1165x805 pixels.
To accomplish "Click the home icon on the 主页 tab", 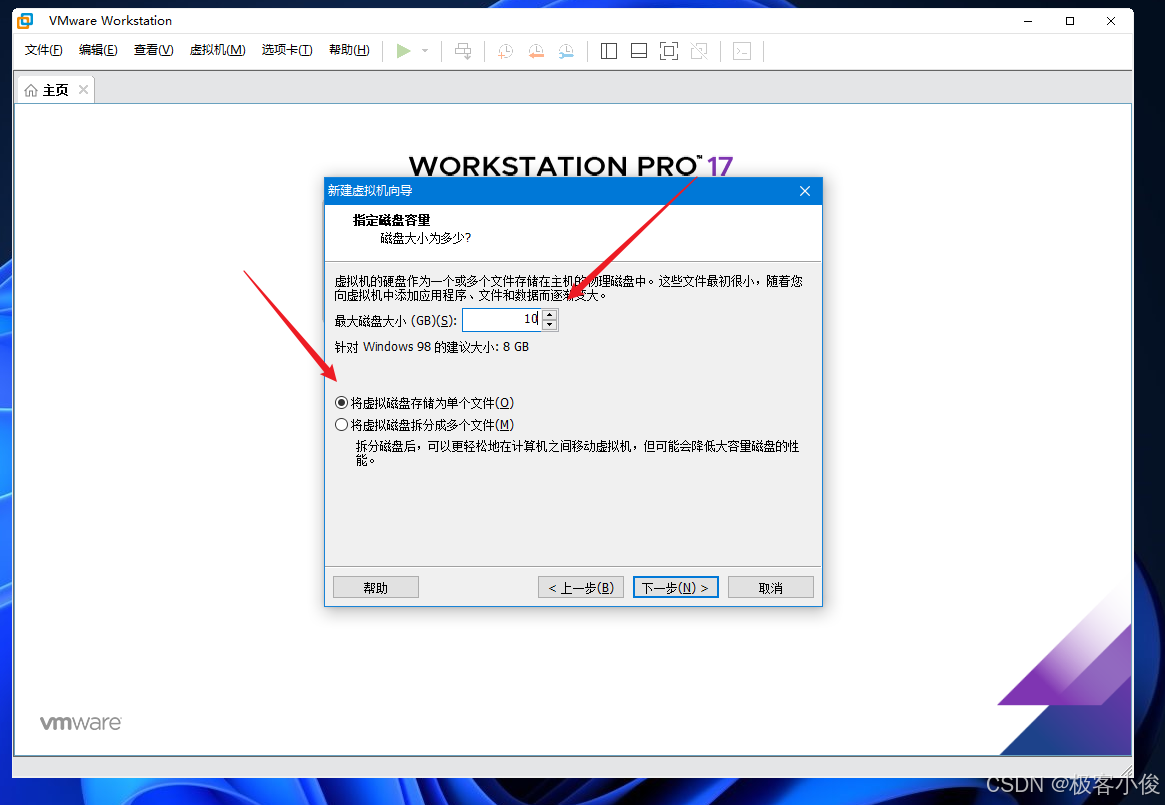I will pyautogui.click(x=31, y=90).
